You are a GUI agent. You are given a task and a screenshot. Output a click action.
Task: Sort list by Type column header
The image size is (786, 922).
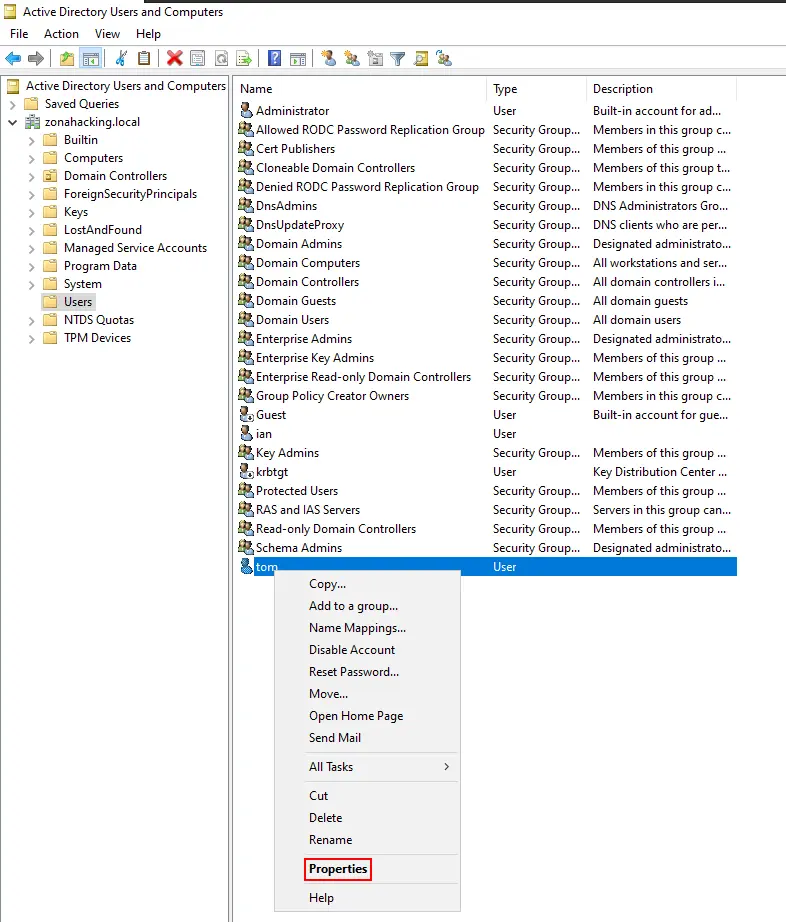pos(505,89)
